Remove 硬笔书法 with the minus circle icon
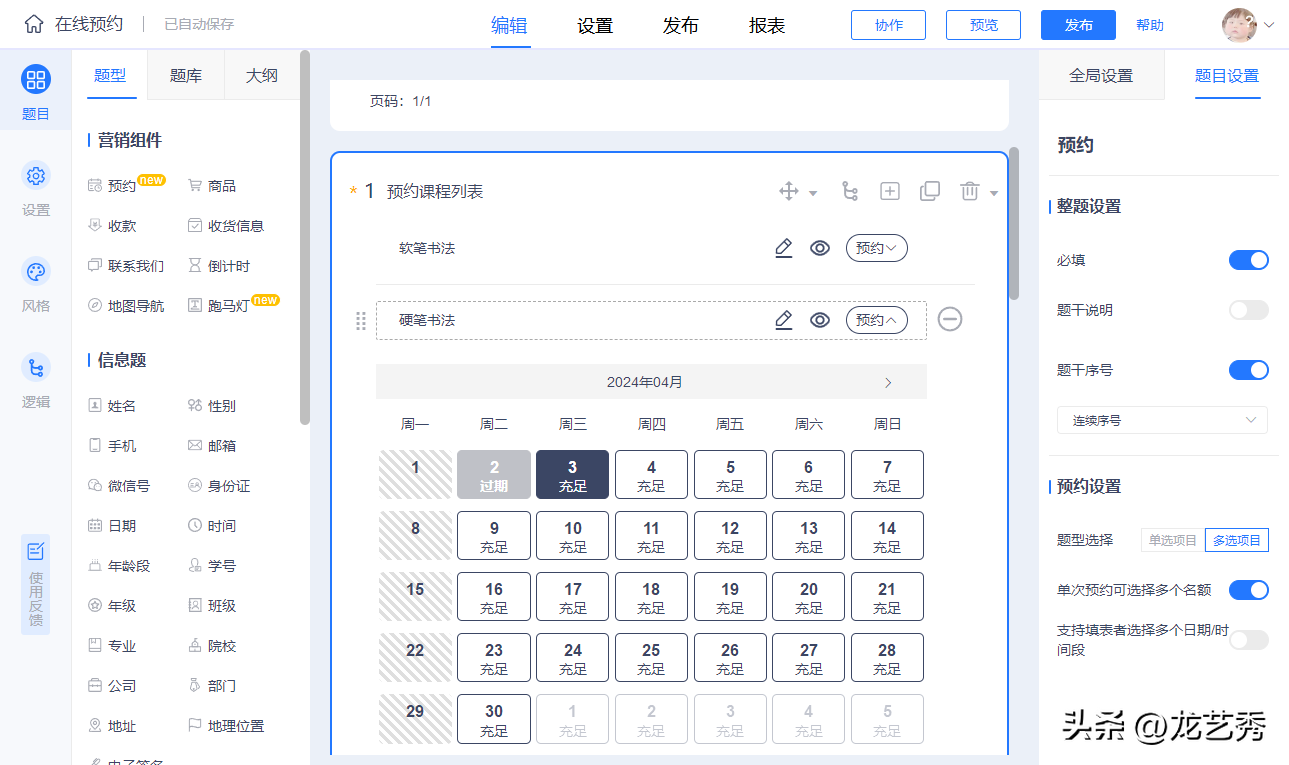The width and height of the screenshot is (1289, 765). tap(950, 320)
